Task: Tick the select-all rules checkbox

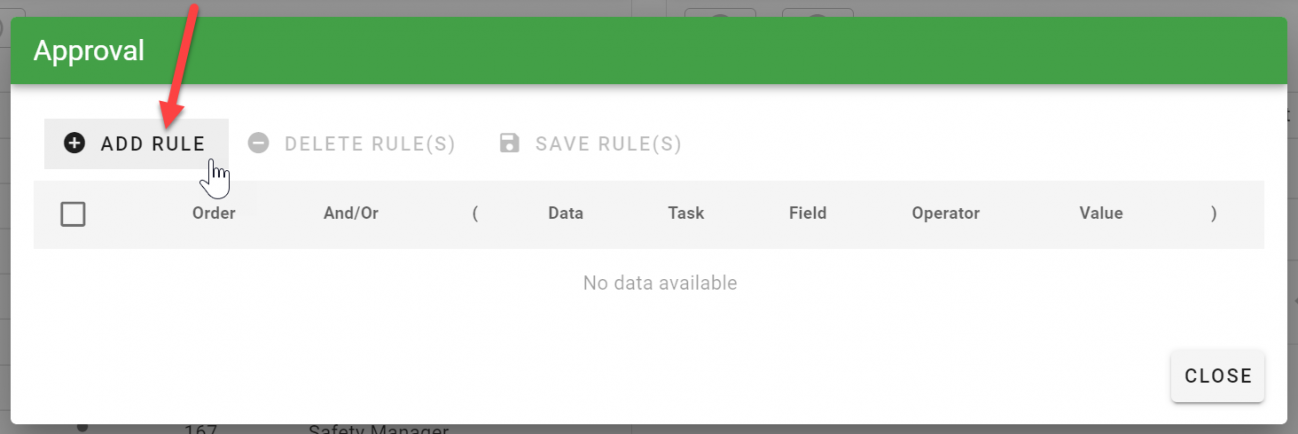Action: coord(73,214)
